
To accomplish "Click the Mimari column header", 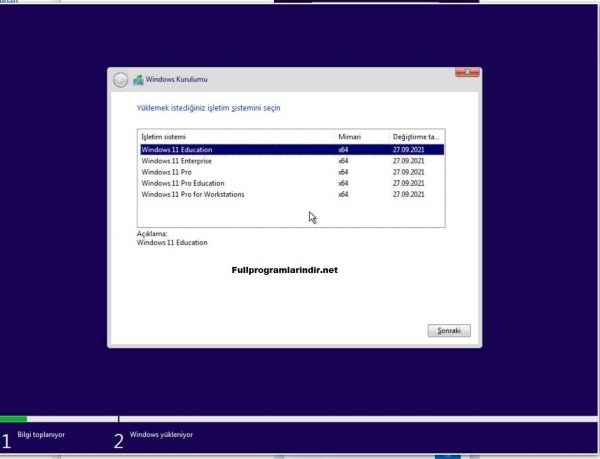I will [349, 136].
